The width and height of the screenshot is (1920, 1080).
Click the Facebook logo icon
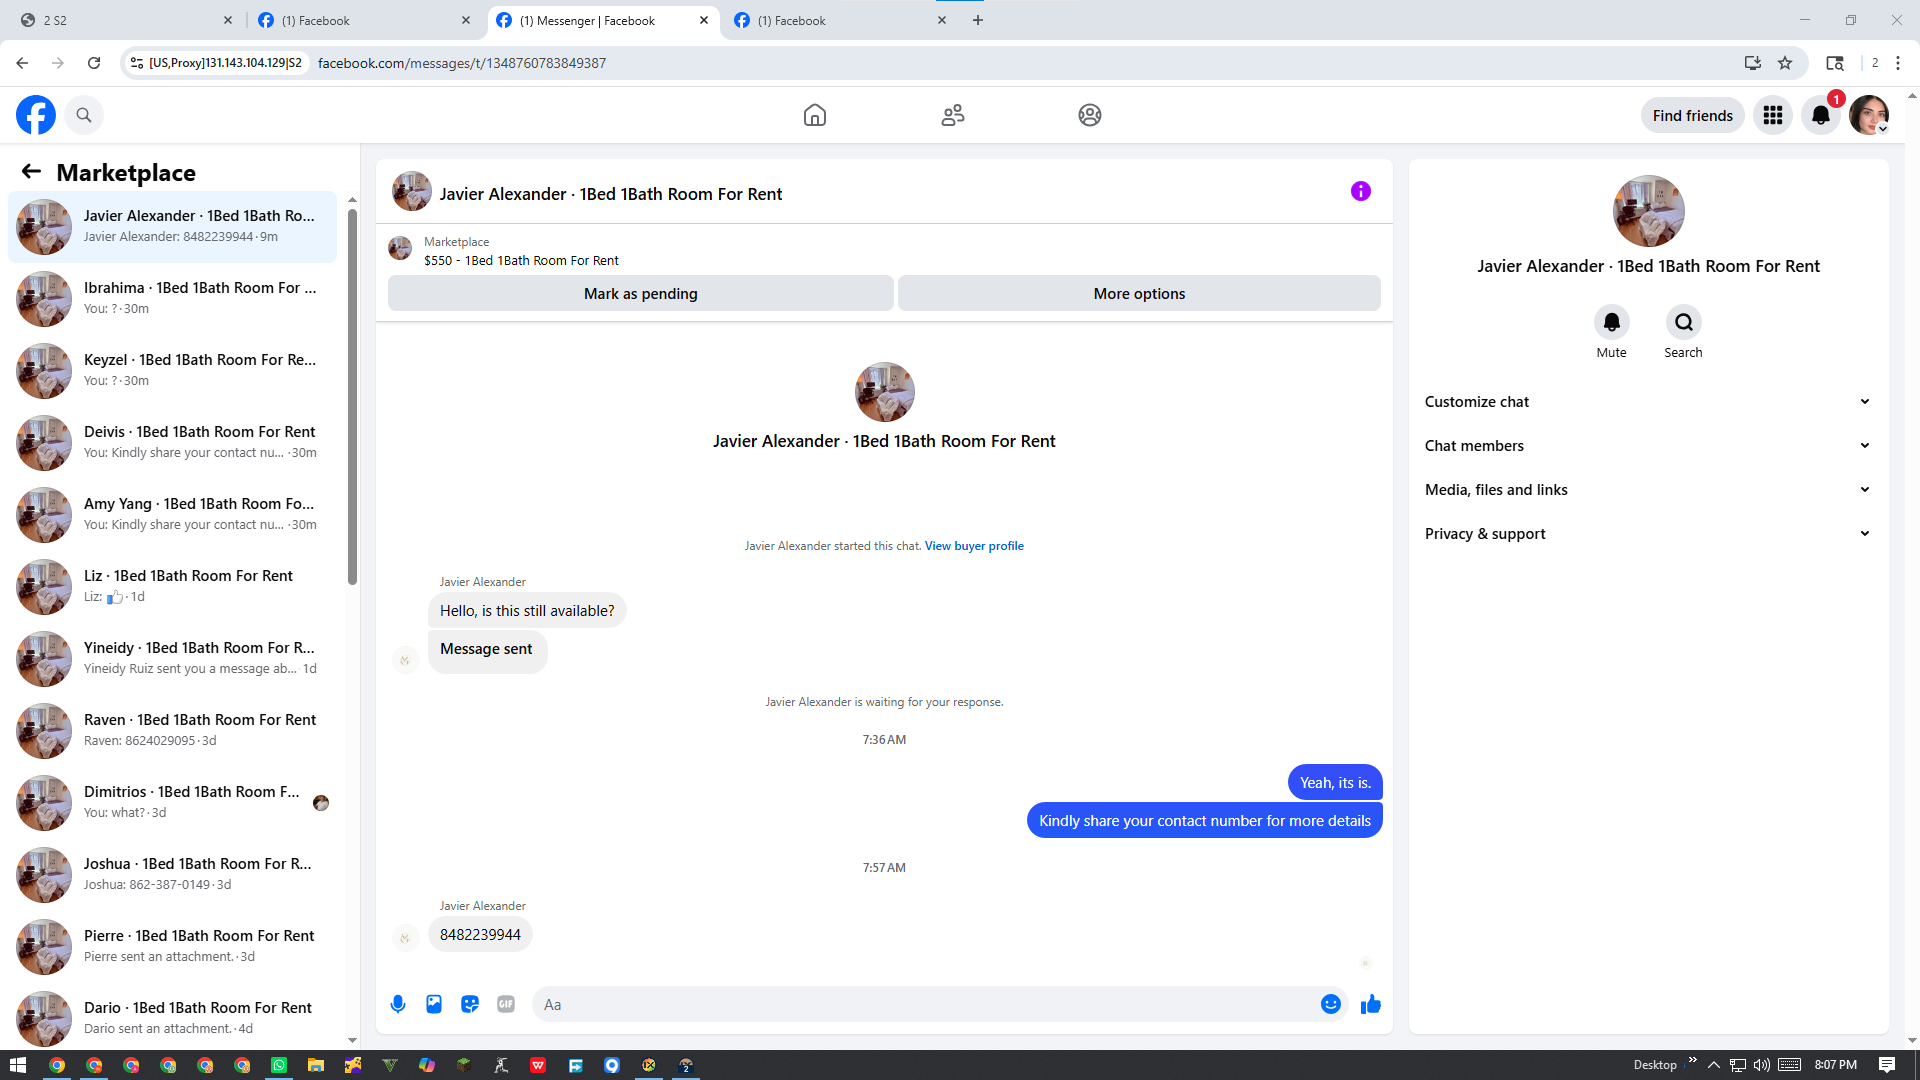[x=36, y=115]
